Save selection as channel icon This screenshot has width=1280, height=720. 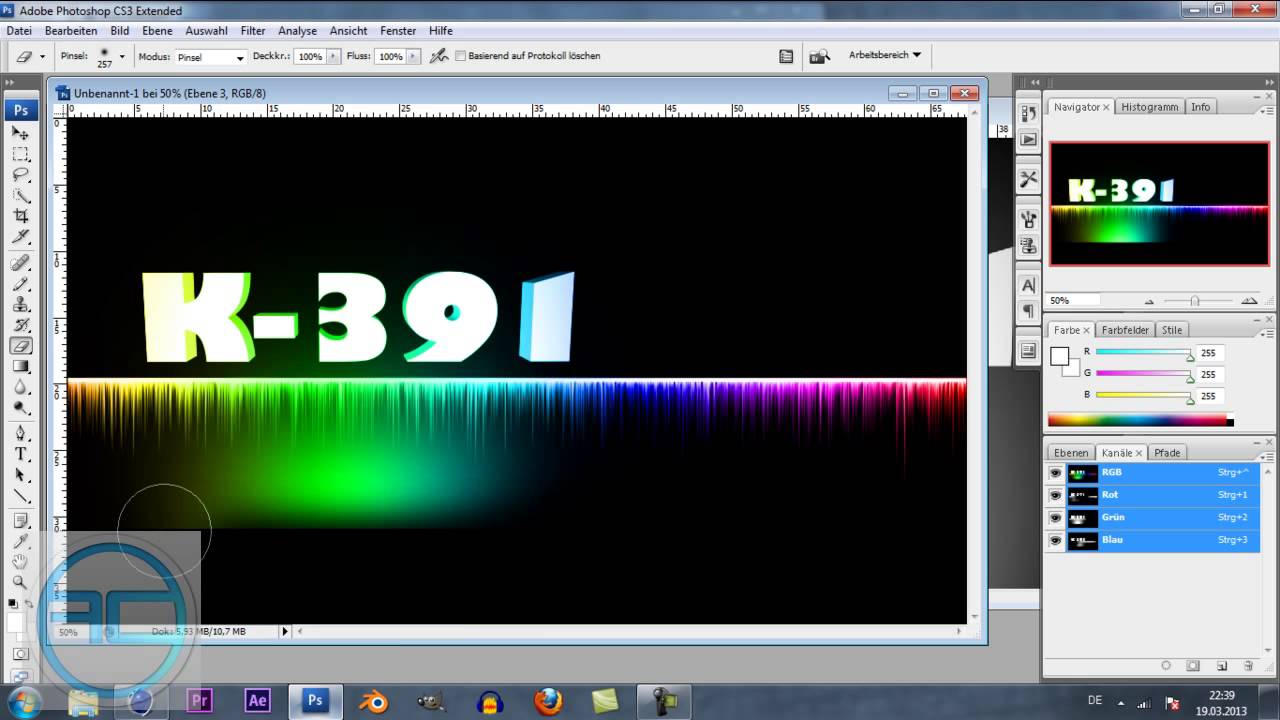(x=1193, y=665)
